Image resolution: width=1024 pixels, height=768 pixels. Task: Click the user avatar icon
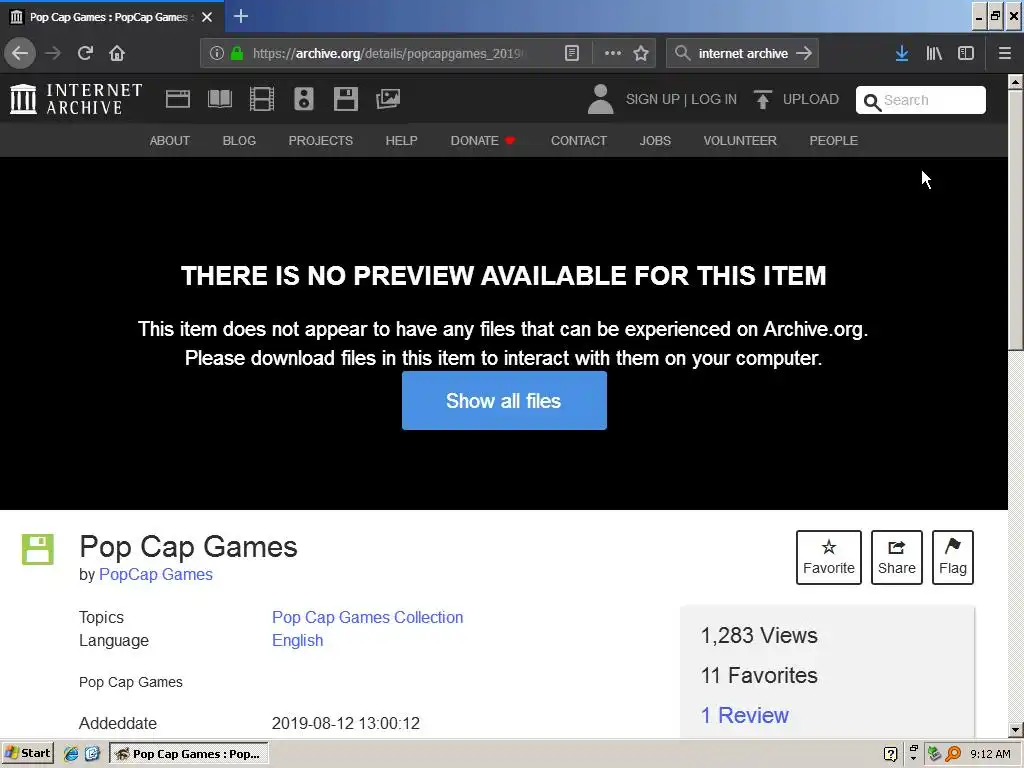(x=600, y=99)
